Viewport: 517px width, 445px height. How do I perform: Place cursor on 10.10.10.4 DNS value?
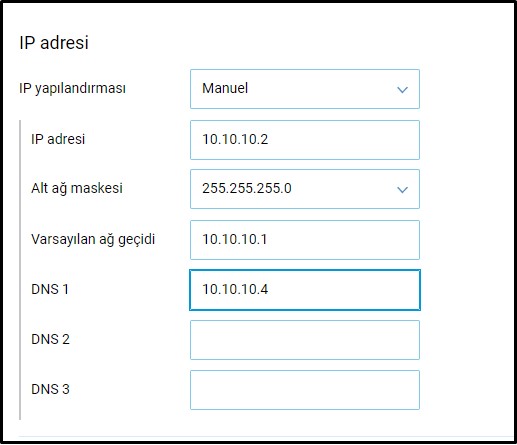tap(235, 289)
